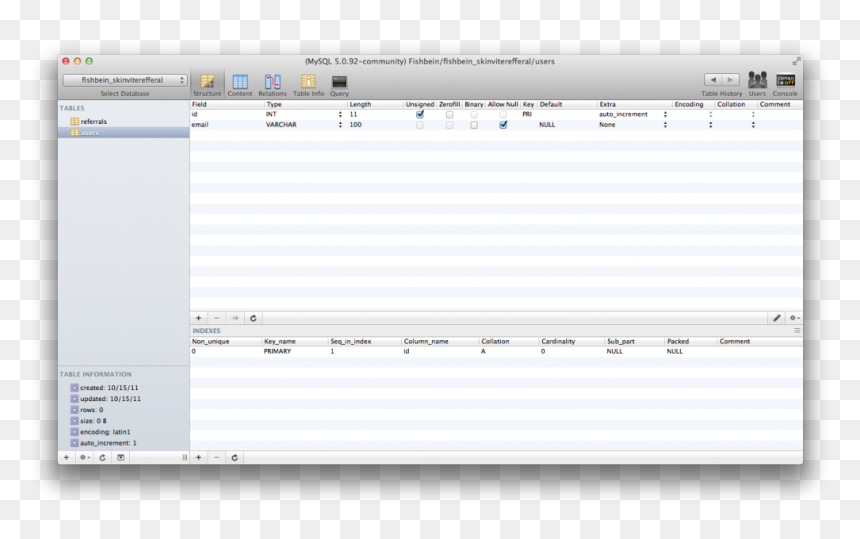
Task: Open the Structure view
Action: click(x=207, y=85)
